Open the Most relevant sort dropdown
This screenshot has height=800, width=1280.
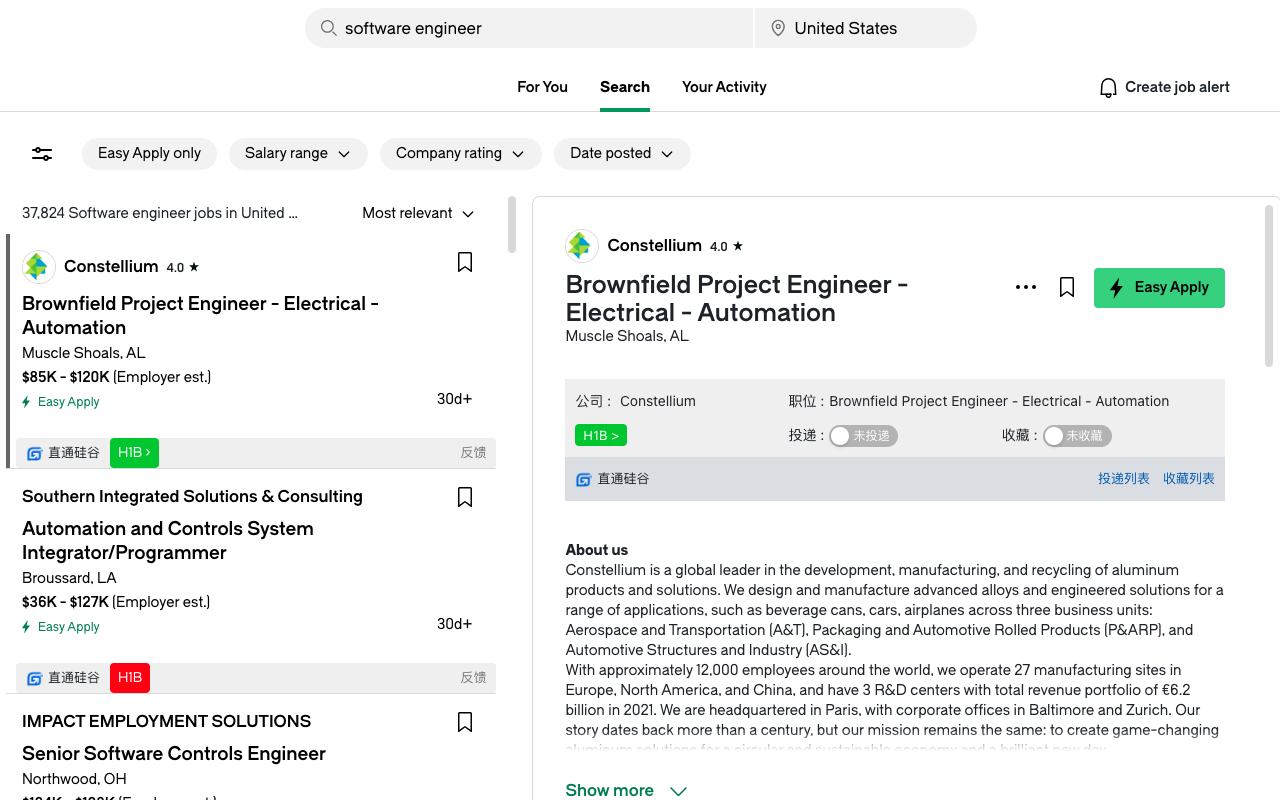coord(418,213)
